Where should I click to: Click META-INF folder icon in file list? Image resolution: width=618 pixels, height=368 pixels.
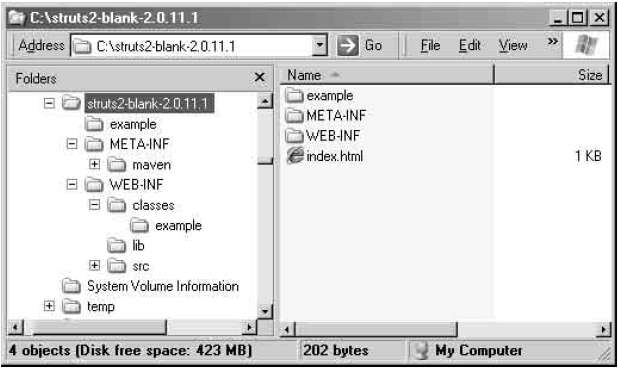click(294, 115)
